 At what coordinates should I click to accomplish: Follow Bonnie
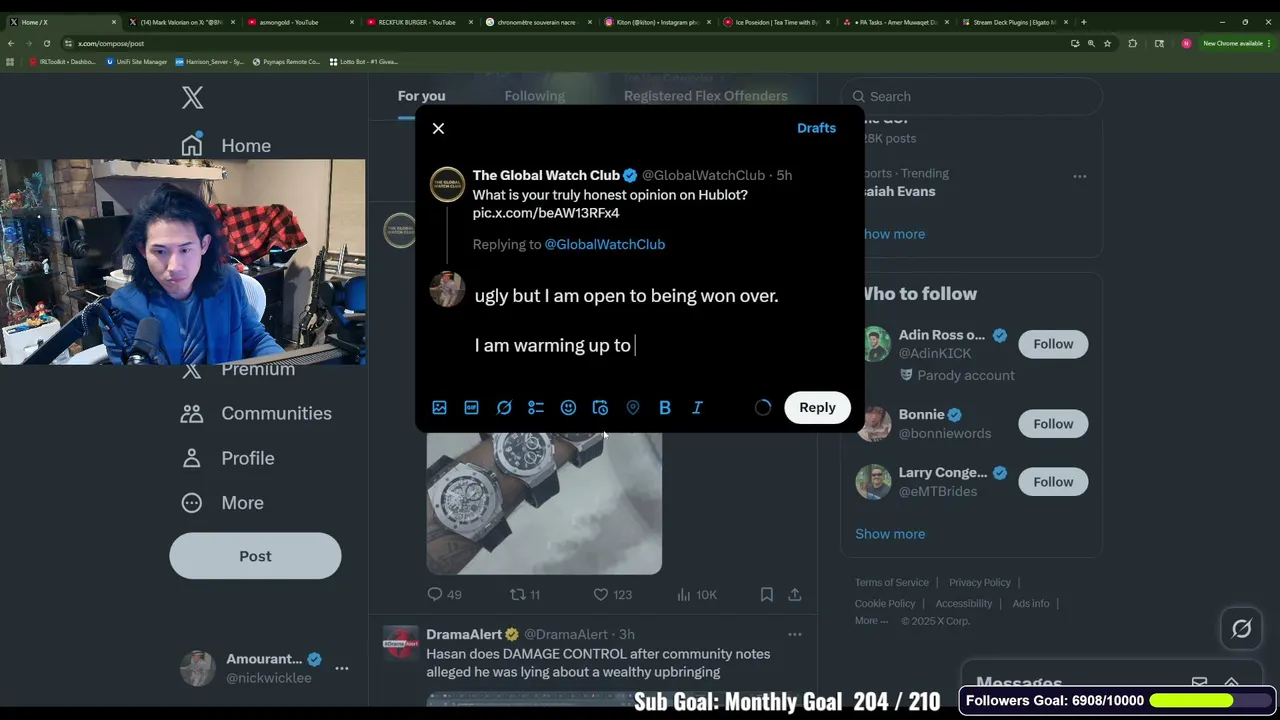1053,424
